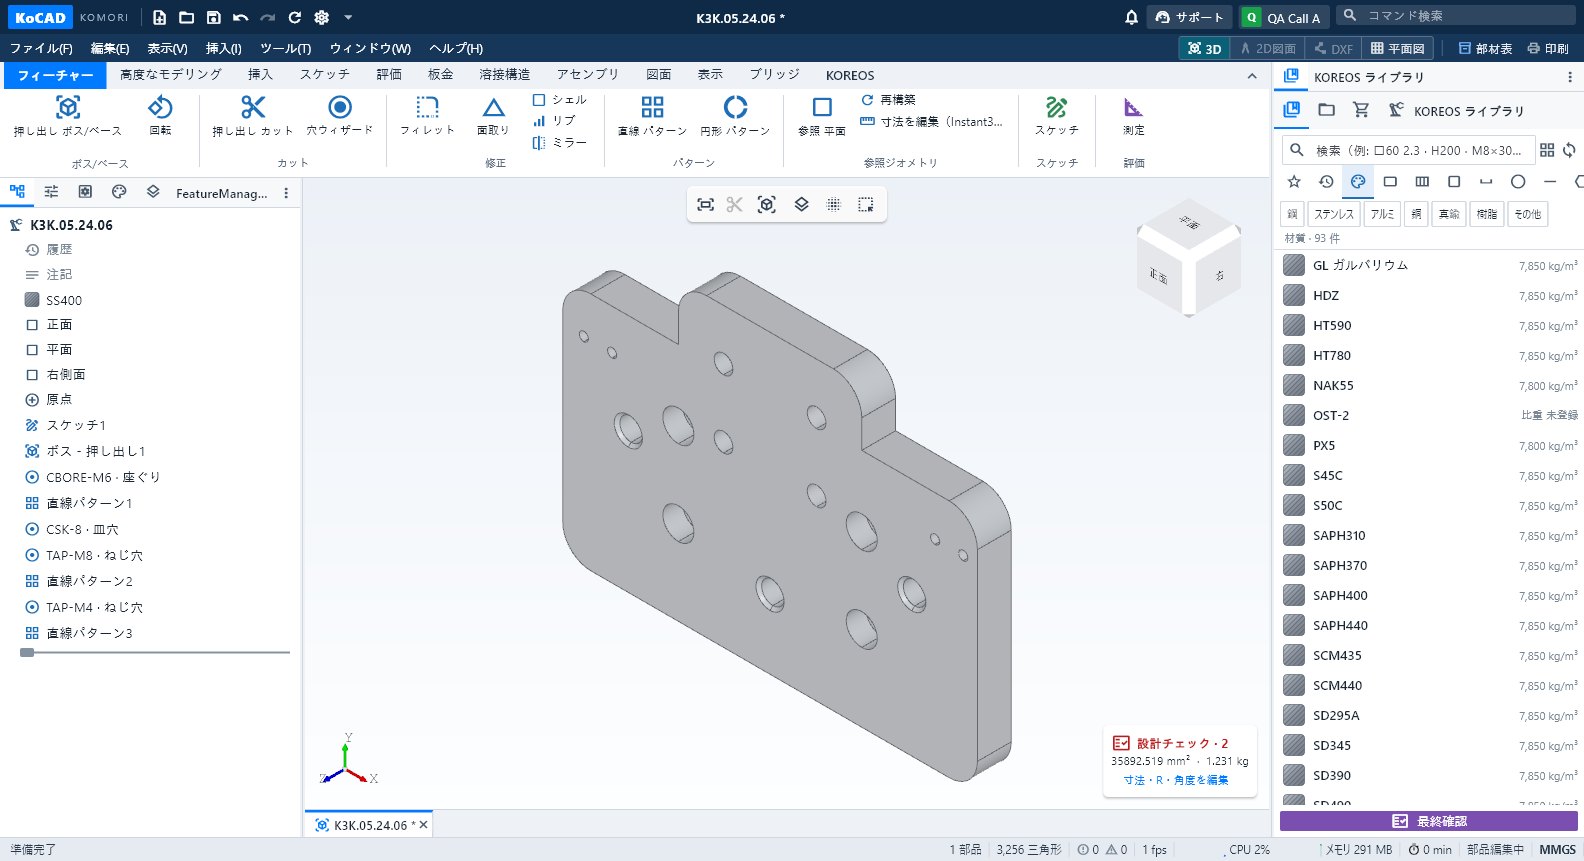
Task: Collapse the ribbon with the chevron
Action: [1252, 76]
